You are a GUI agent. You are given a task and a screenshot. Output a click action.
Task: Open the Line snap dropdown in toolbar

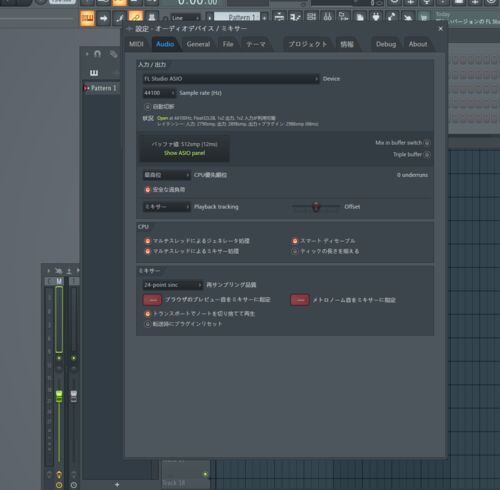coord(185,18)
